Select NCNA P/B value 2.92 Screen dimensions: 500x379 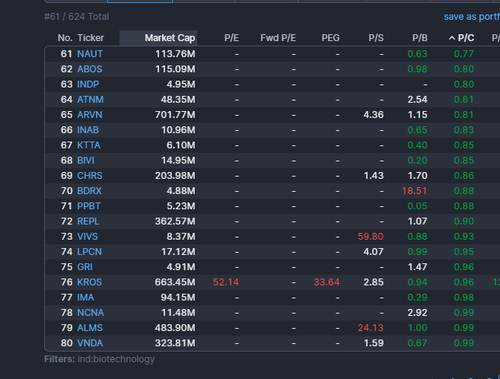417,312
